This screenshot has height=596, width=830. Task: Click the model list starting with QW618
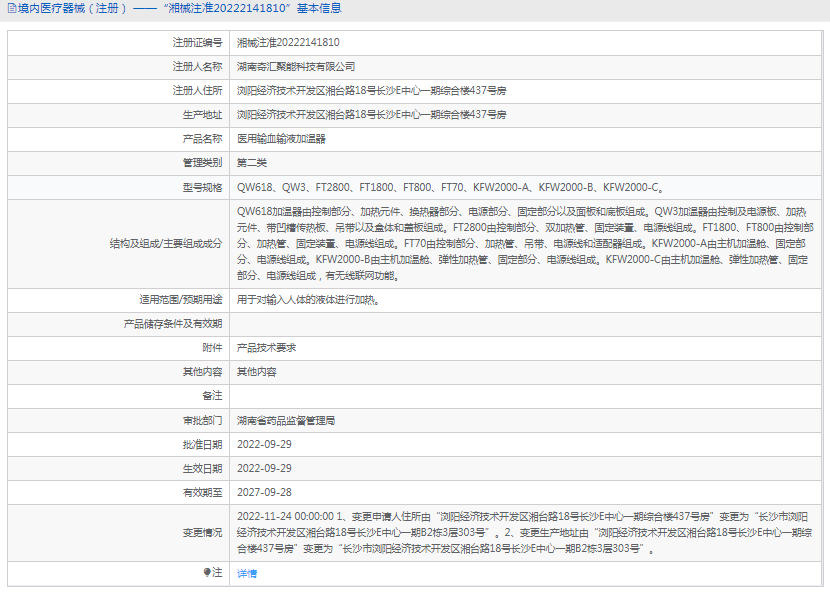coord(450,187)
